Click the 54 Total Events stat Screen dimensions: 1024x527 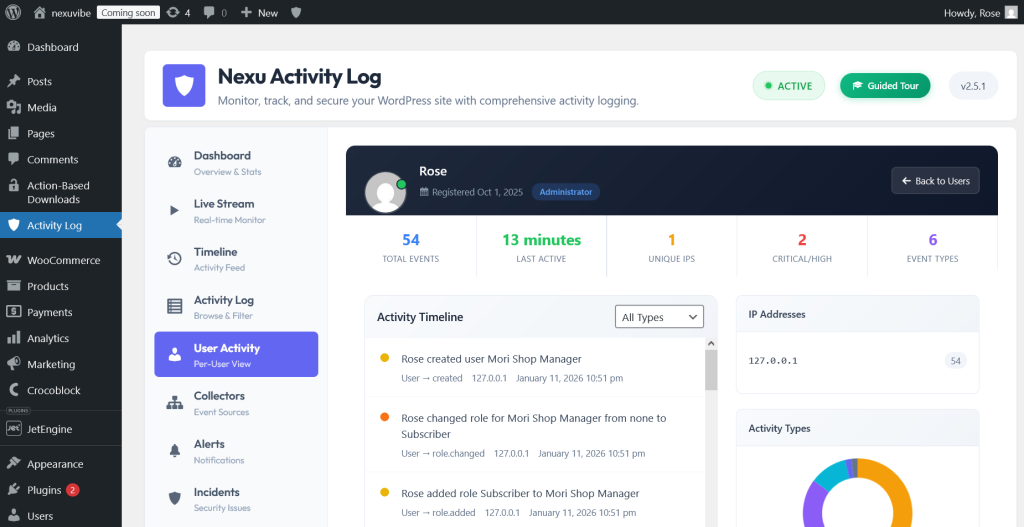point(411,248)
